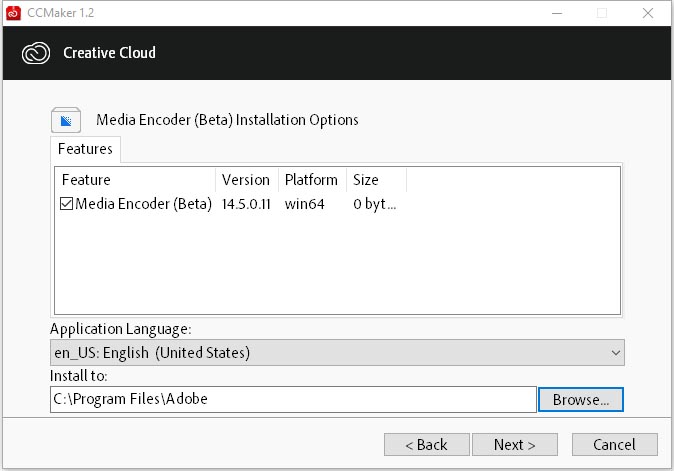Cancel the installation
Screen dimensions: 674x471
pyautogui.click(x=614, y=444)
